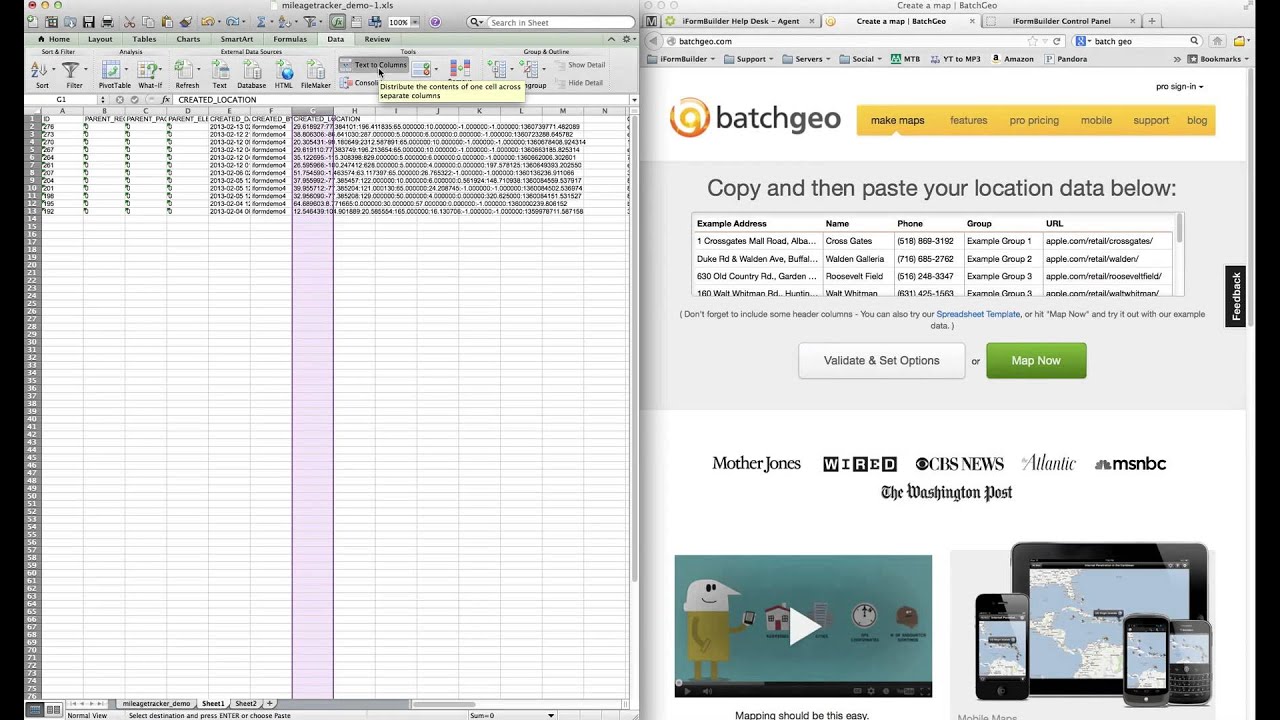Open the Home ribbon tab
The width and height of the screenshot is (1280, 720).
(53, 39)
